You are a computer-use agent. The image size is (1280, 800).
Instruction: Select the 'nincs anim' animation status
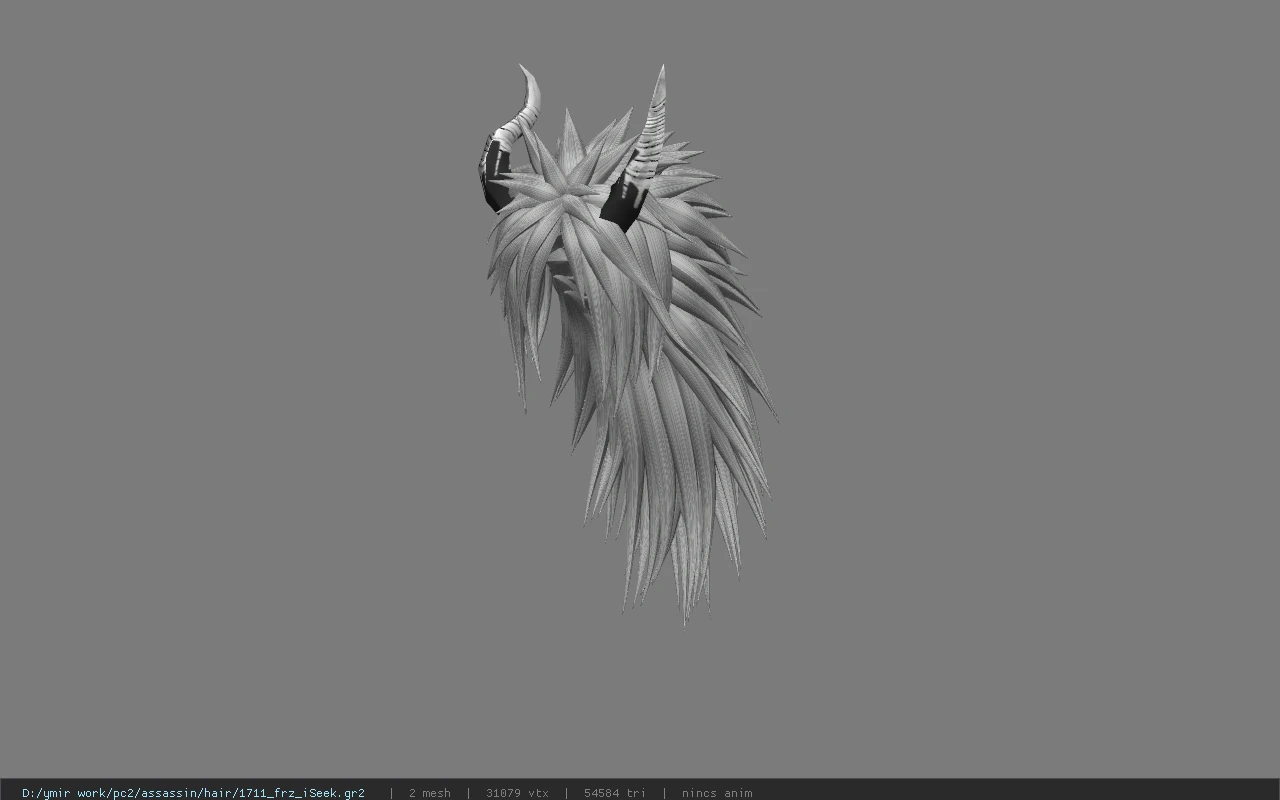[x=717, y=793]
